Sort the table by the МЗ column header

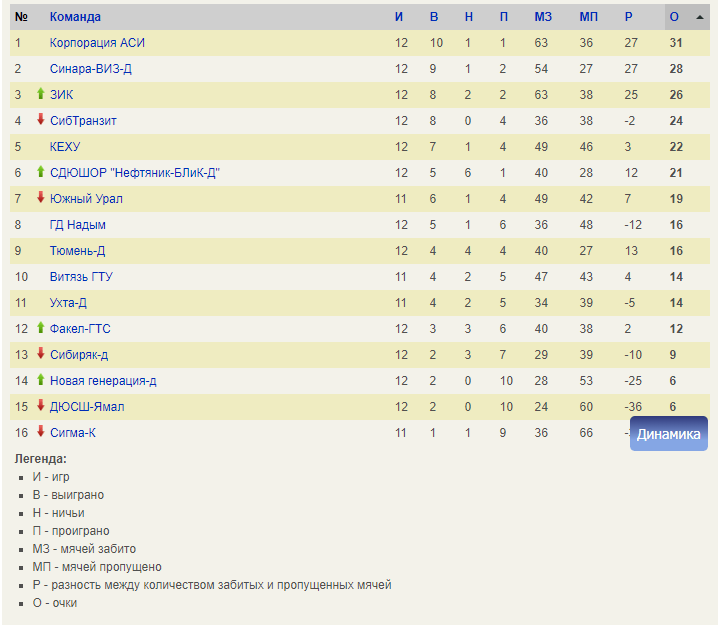(543, 17)
